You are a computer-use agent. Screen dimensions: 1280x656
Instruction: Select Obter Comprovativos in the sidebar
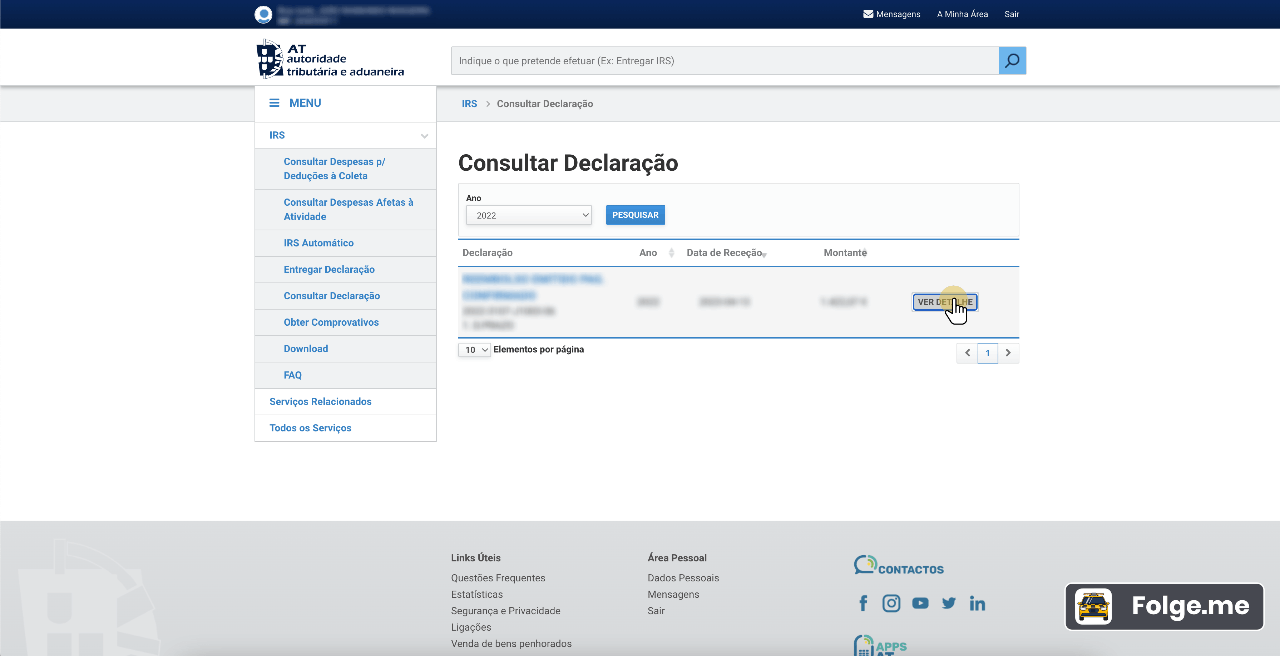tap(331, 323)
